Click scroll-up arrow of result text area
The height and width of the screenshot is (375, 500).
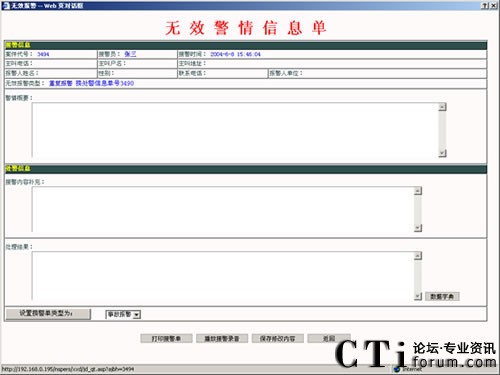(x=418, y=256)
